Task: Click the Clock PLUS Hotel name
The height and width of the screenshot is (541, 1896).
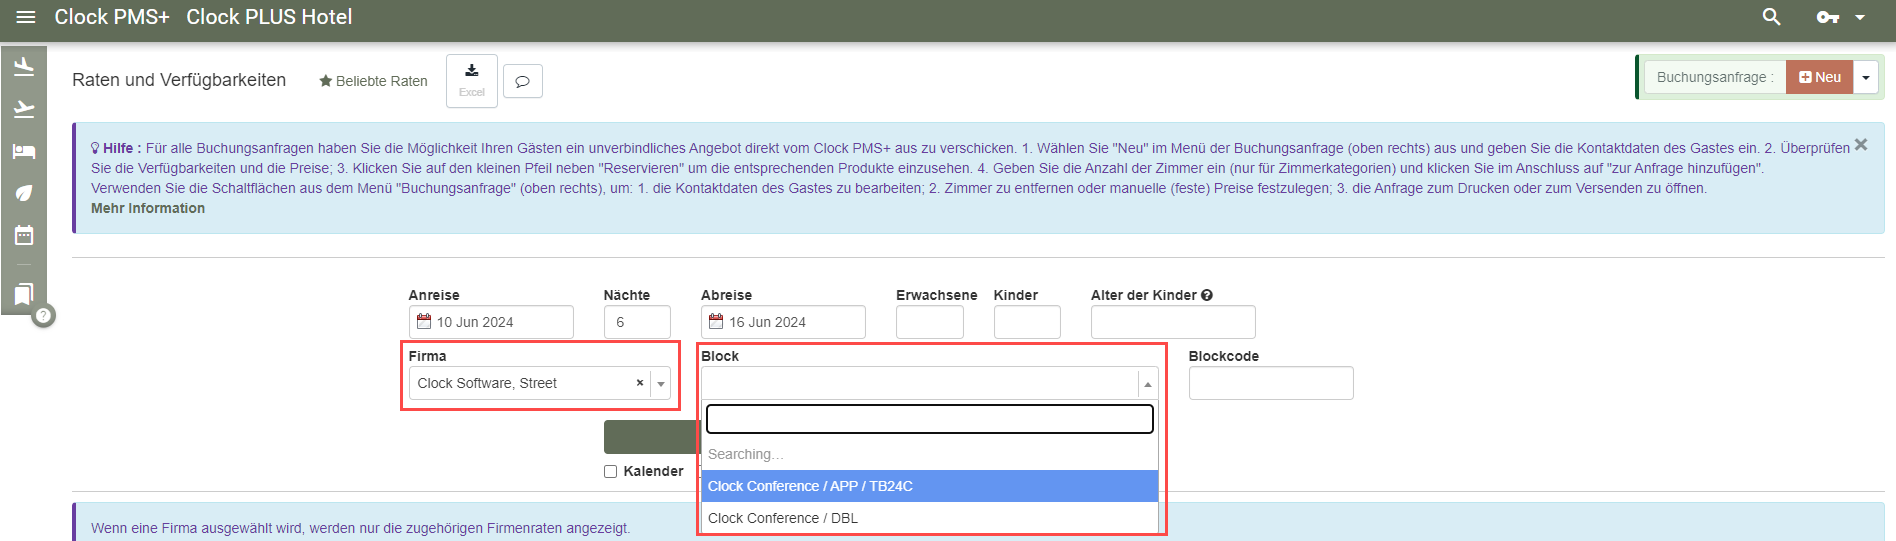Action: click(x=269, y=17)
